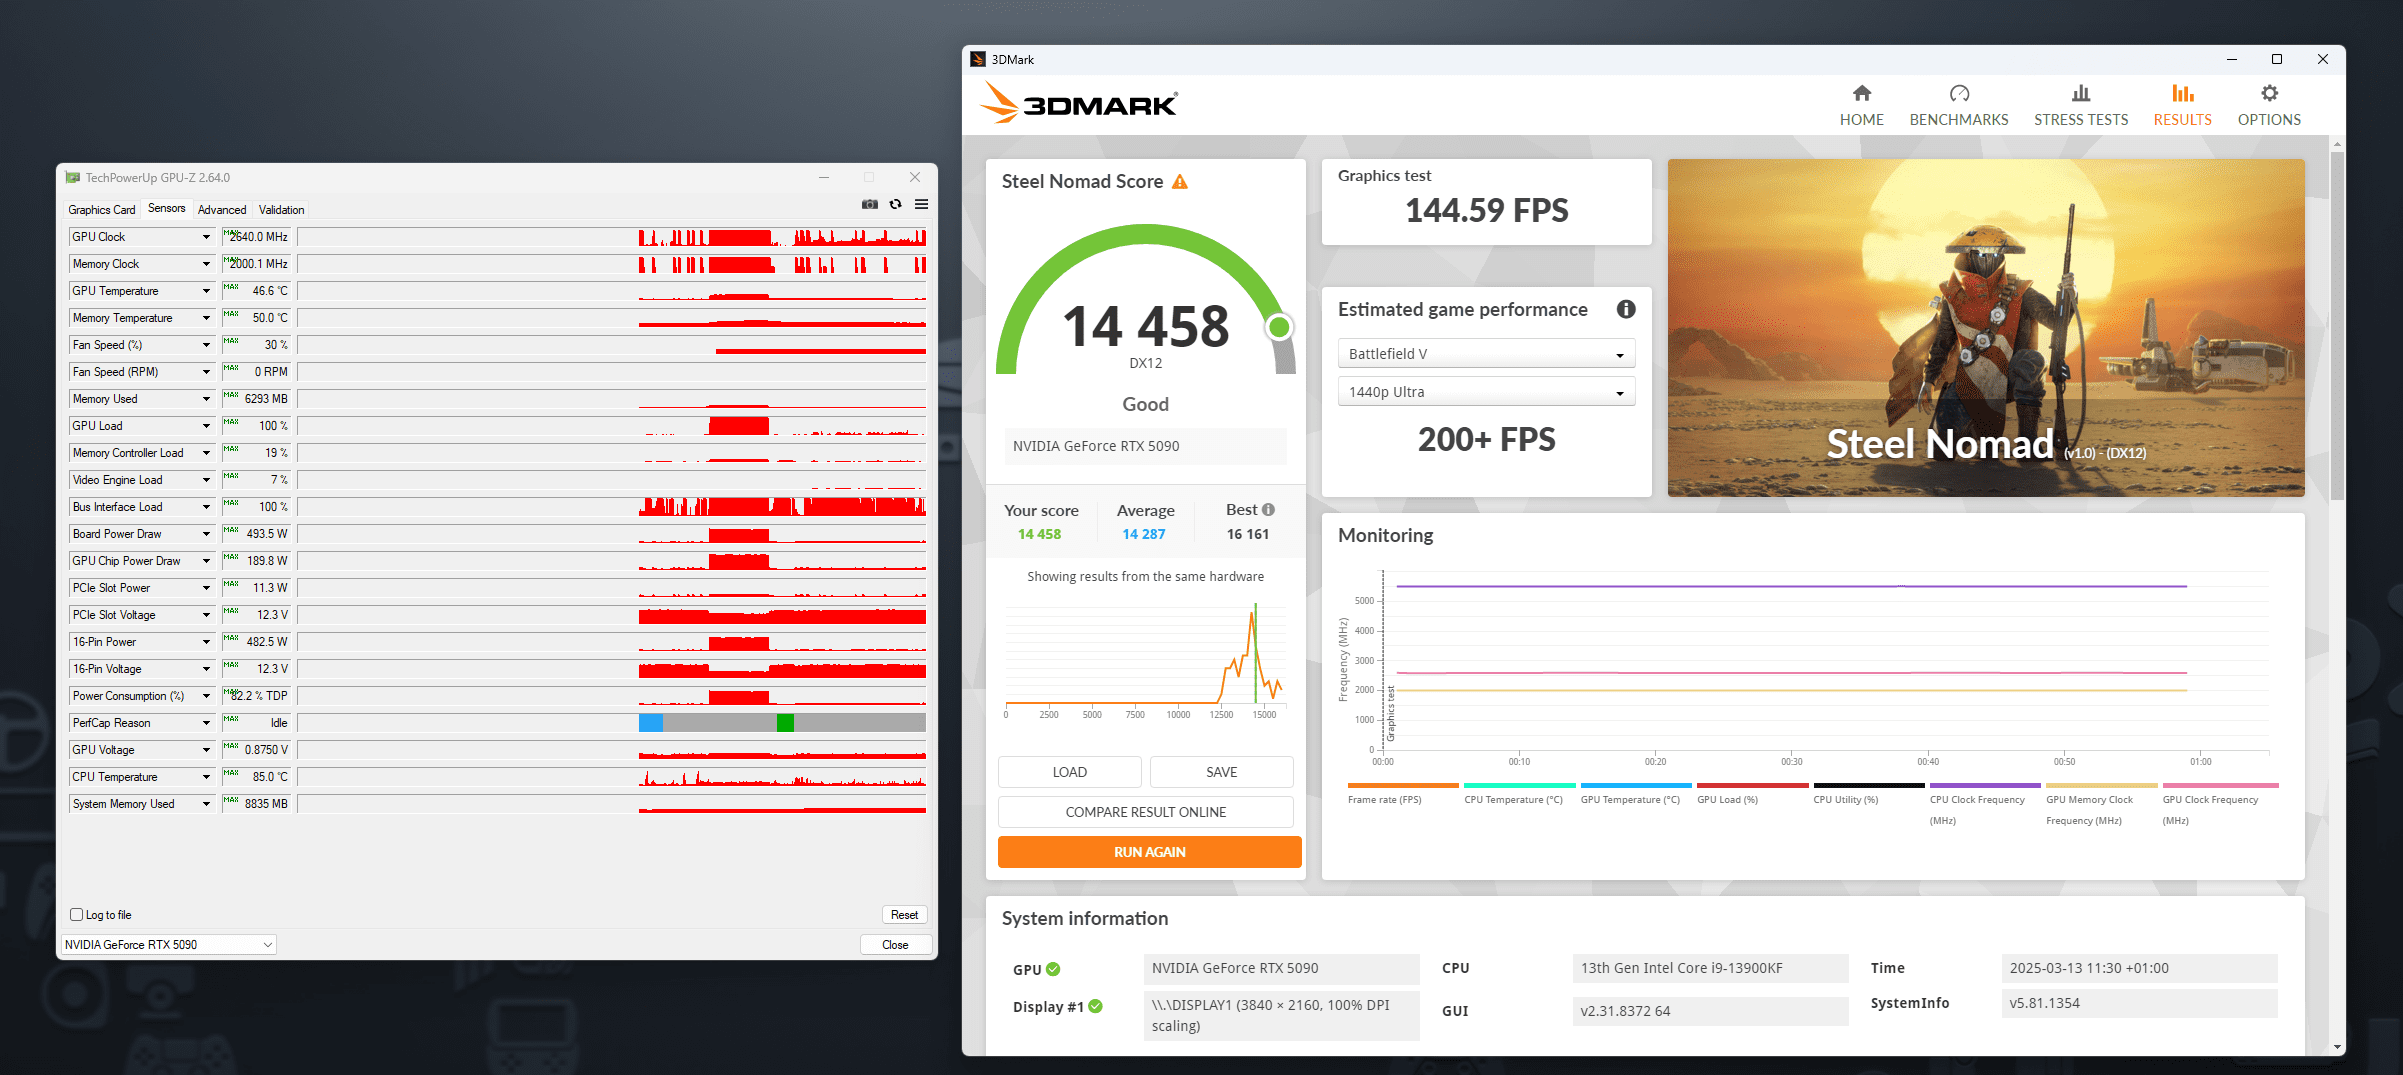2403x1075 pixels.
Task: Click the info icon beside Estimated game performance
Action: (x=1626, y=310)
